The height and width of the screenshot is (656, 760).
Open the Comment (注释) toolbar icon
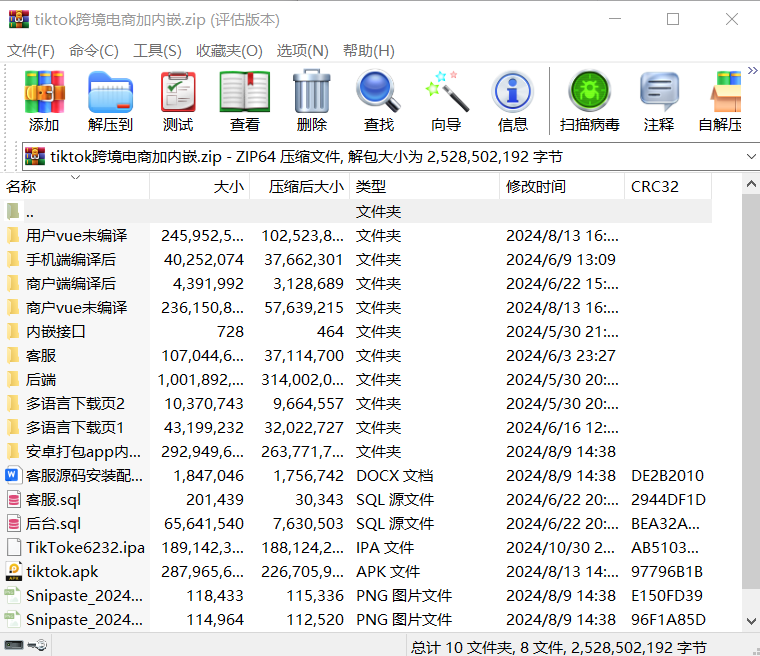(659, 101)
